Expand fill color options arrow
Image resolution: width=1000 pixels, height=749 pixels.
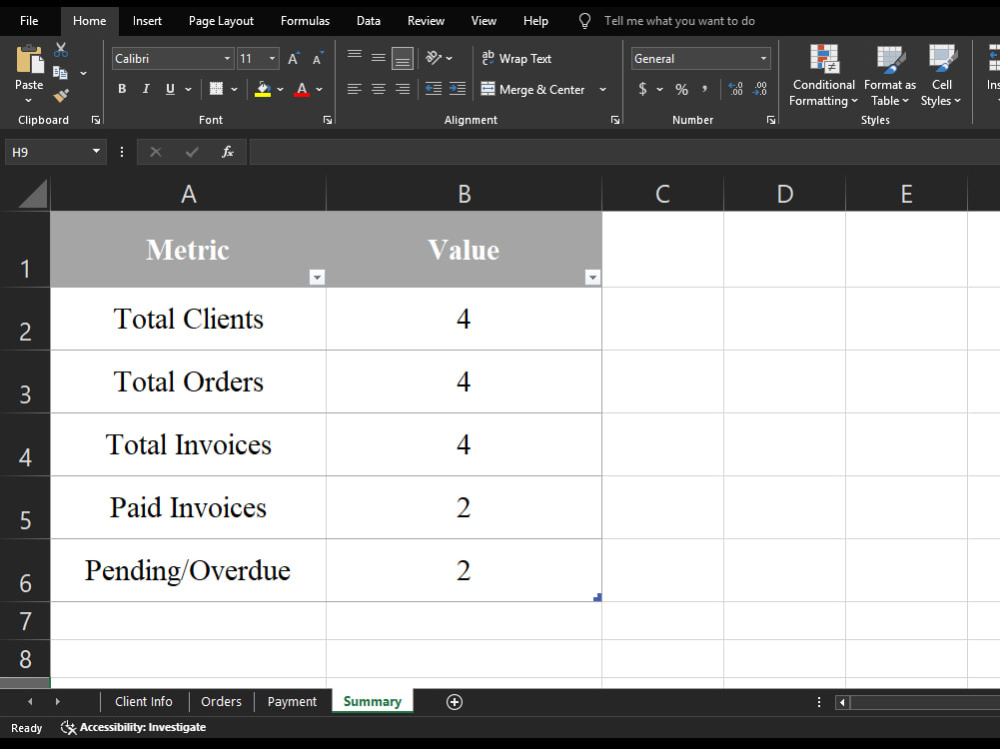click(280, 89)
